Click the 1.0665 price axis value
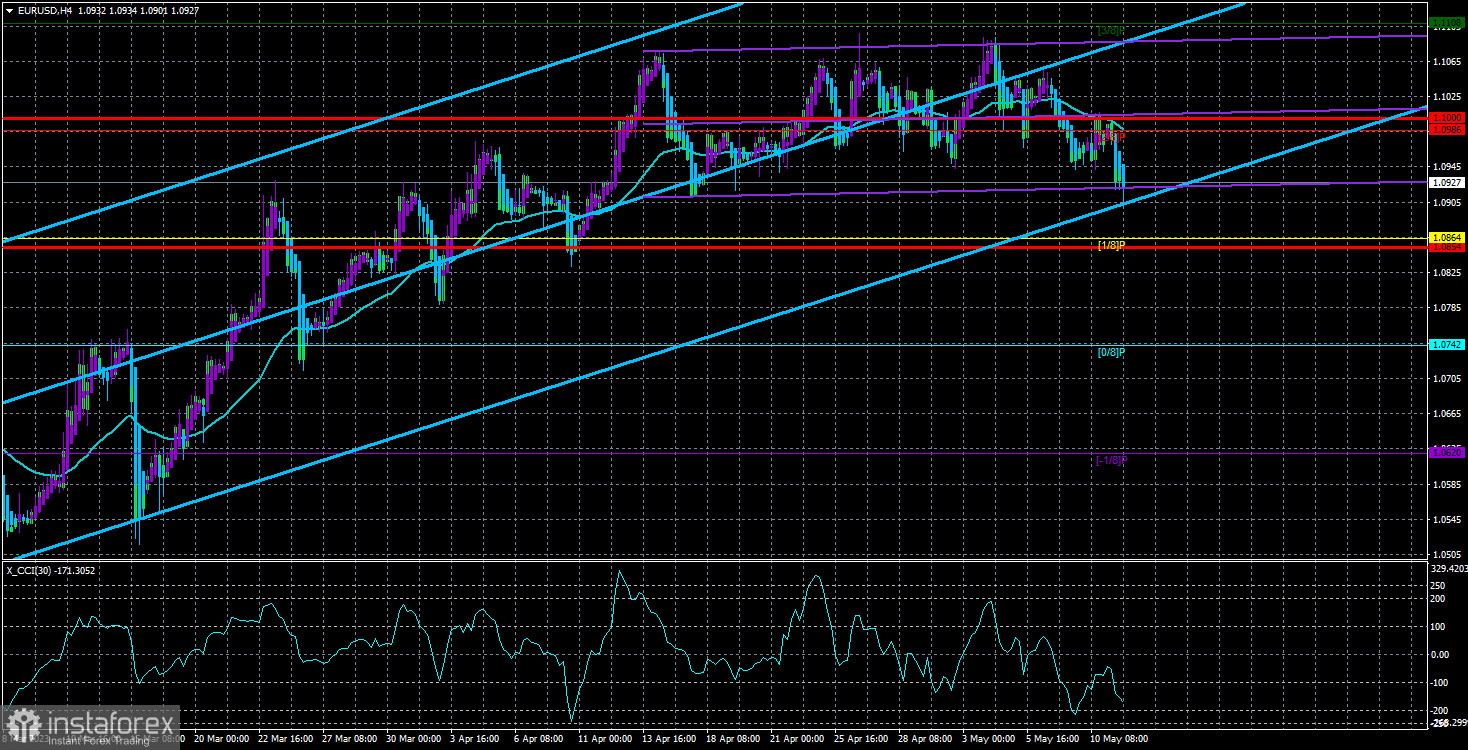This screenshot has height=750, width=1468. coord(1447,414)
